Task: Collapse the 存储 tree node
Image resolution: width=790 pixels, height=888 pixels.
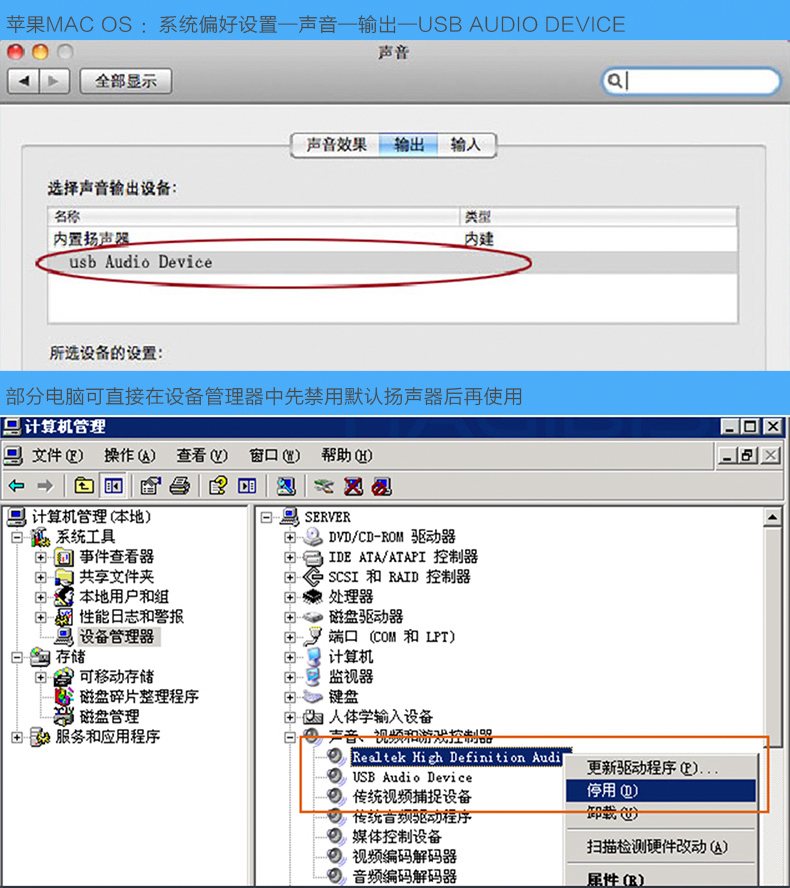Action: pos(17,657)
